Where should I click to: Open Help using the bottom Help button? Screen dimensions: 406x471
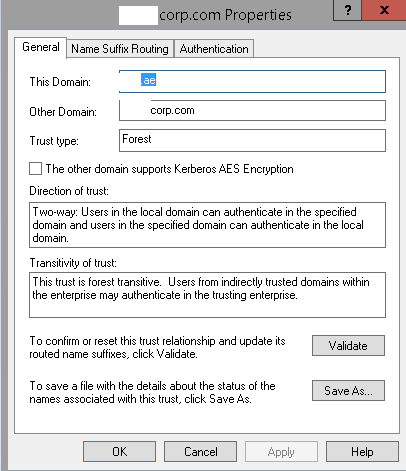click(x=362, y=452)
